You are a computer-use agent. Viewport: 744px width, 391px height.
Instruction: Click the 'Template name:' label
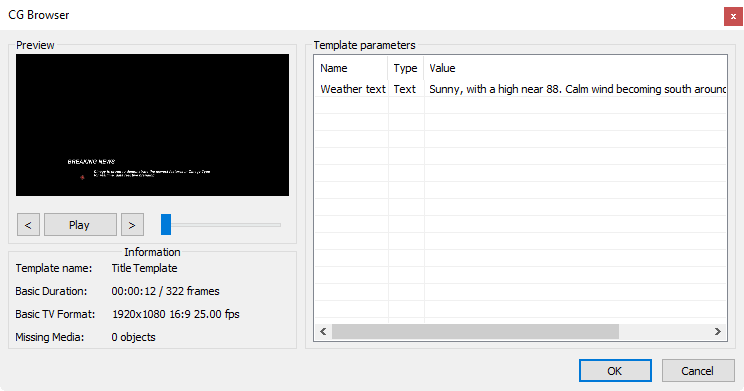coord(54,268)
